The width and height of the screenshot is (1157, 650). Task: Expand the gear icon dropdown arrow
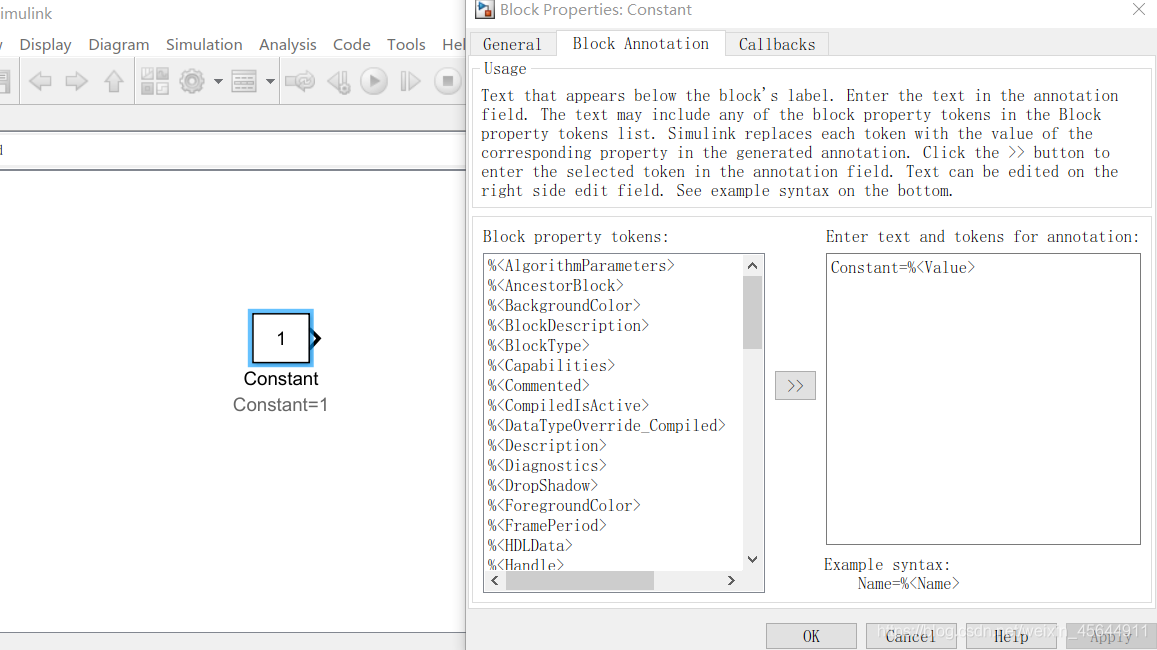218,81
